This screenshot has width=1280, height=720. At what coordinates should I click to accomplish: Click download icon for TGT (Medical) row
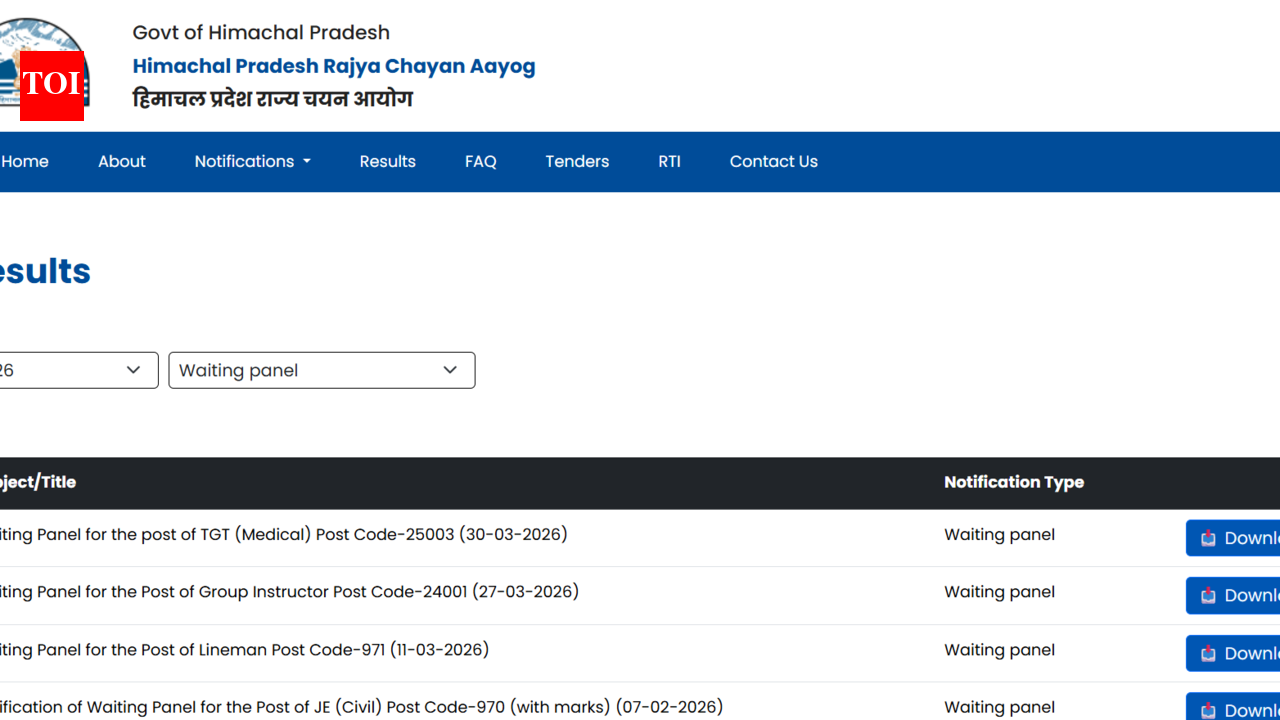pyautogui.click(x=1208, y=538)
